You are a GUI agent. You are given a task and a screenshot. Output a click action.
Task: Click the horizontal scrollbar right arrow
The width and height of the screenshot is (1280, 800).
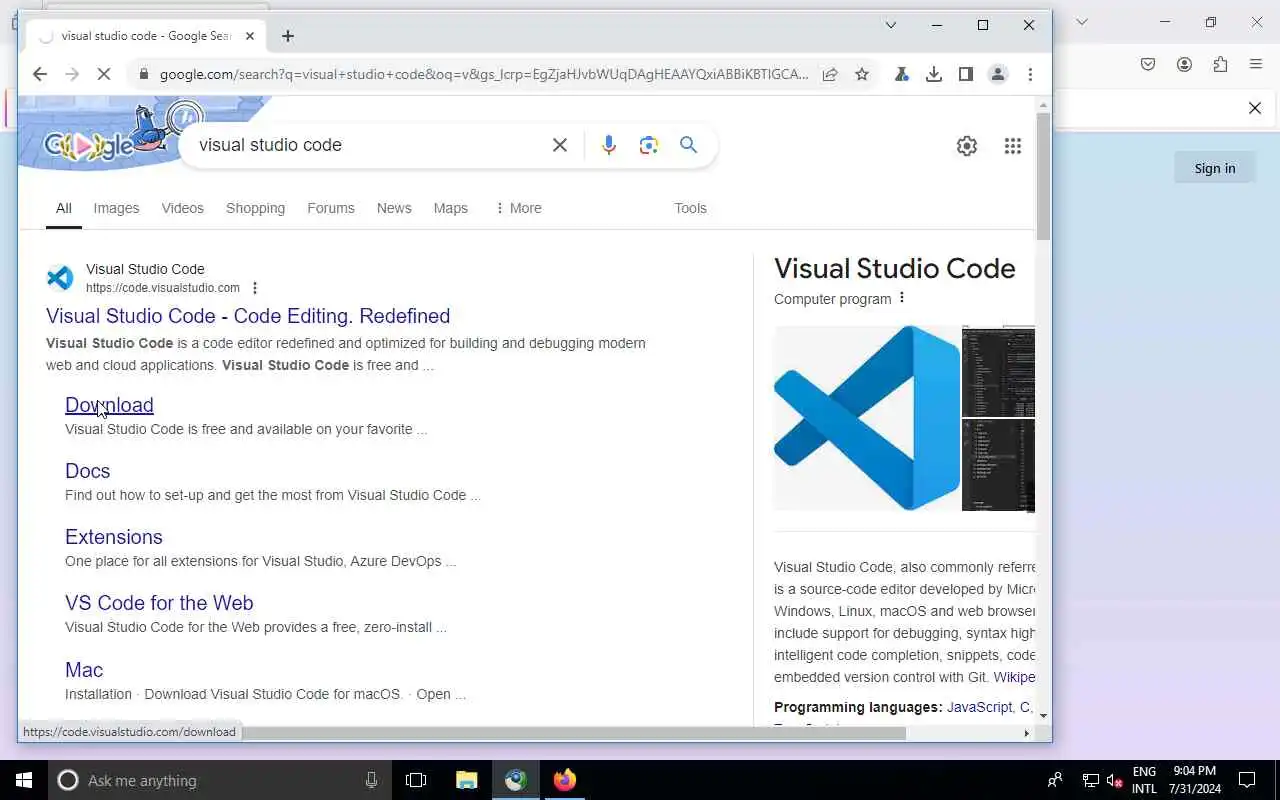tap(1026, 733)
